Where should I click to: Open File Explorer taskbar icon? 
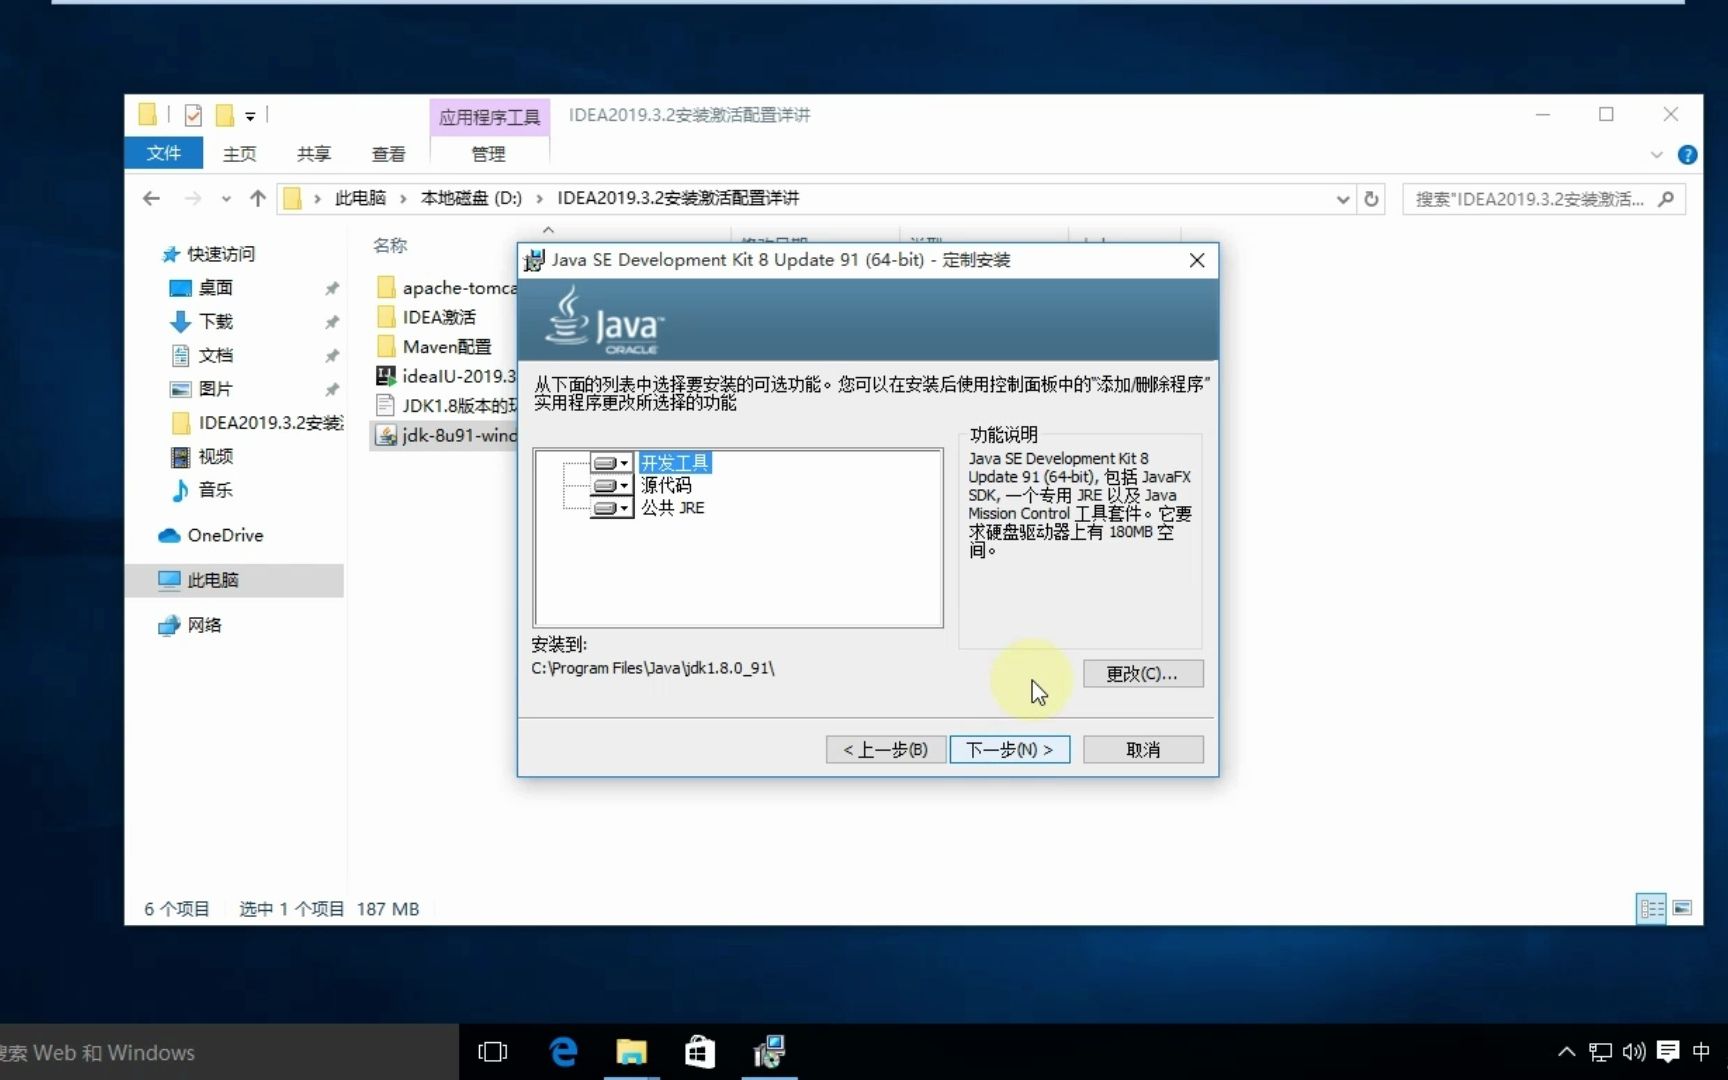pyautogui.click(x=631, y=1052)
